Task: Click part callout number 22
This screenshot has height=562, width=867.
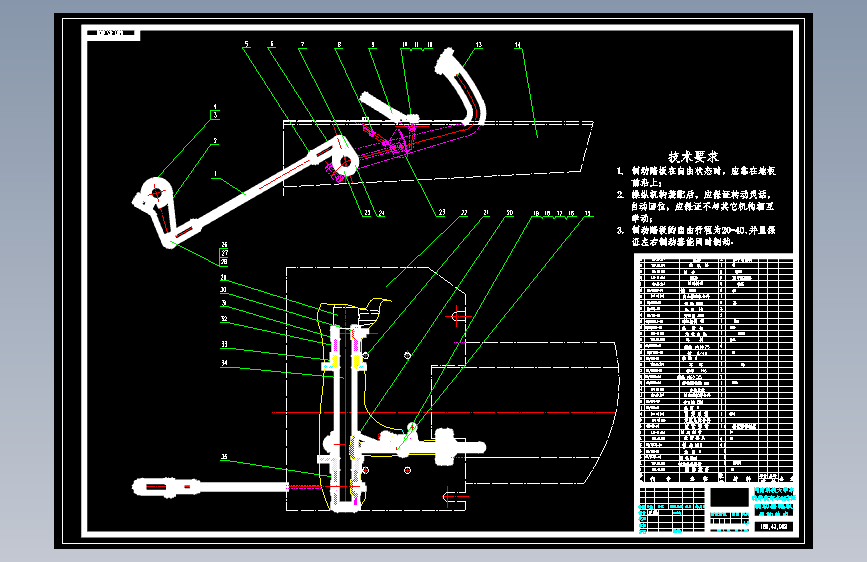Action: [464, 213]
